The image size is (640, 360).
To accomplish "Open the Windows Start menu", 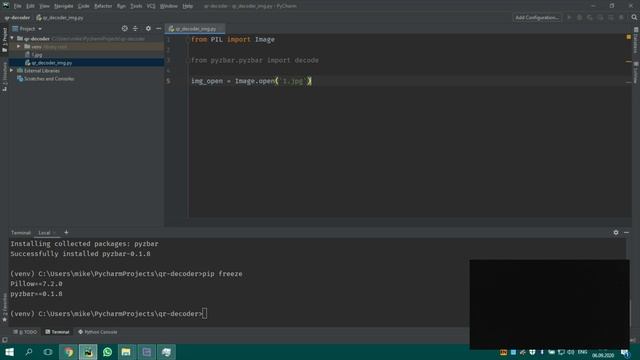I will pos(9,352).
